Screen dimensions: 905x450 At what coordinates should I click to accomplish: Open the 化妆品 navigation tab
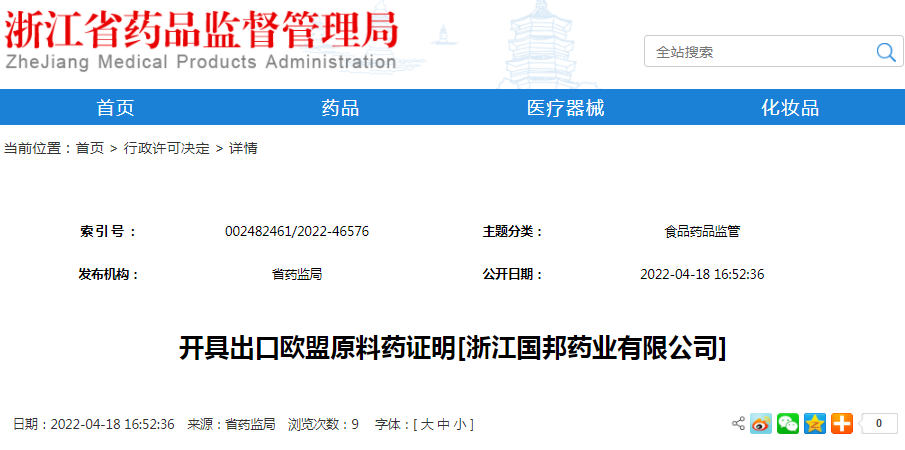coord(790,108)
